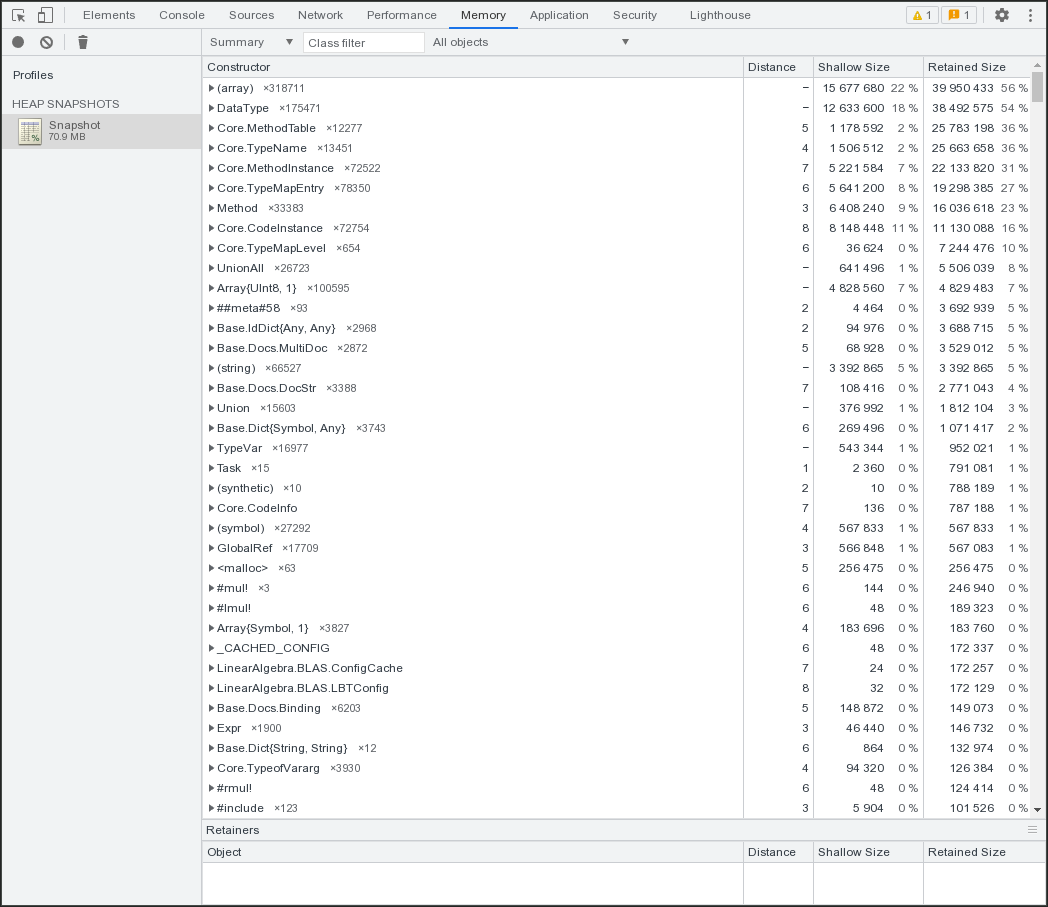Clear all profiles using the block icon
Screen dimensions: 1048x907
45,42
